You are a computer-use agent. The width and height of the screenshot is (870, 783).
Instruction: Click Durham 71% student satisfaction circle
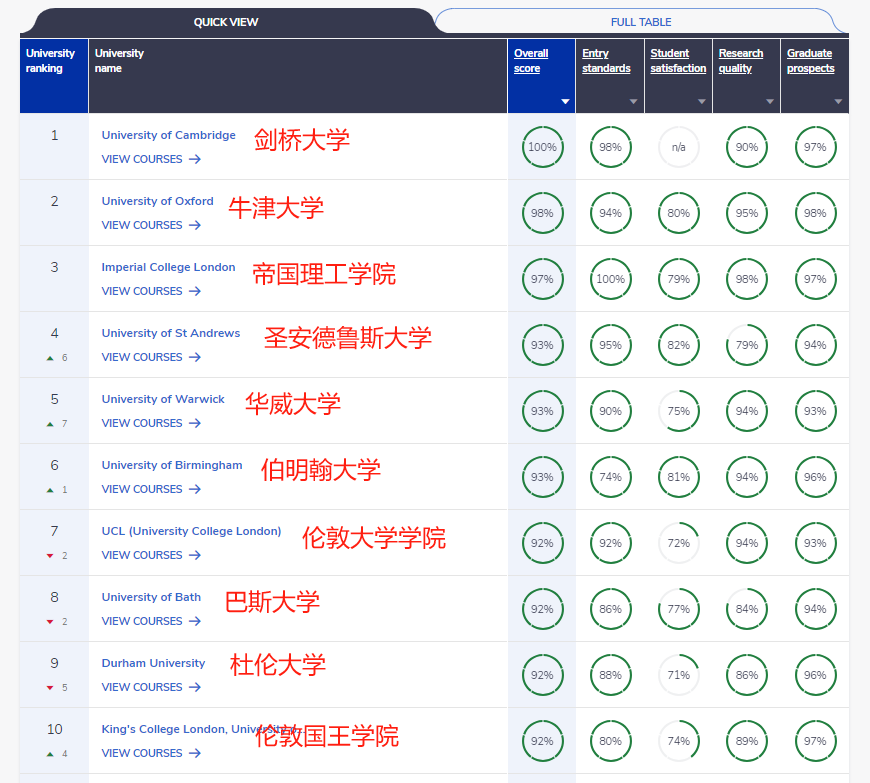pyautogui.click(x=679, y=675)
